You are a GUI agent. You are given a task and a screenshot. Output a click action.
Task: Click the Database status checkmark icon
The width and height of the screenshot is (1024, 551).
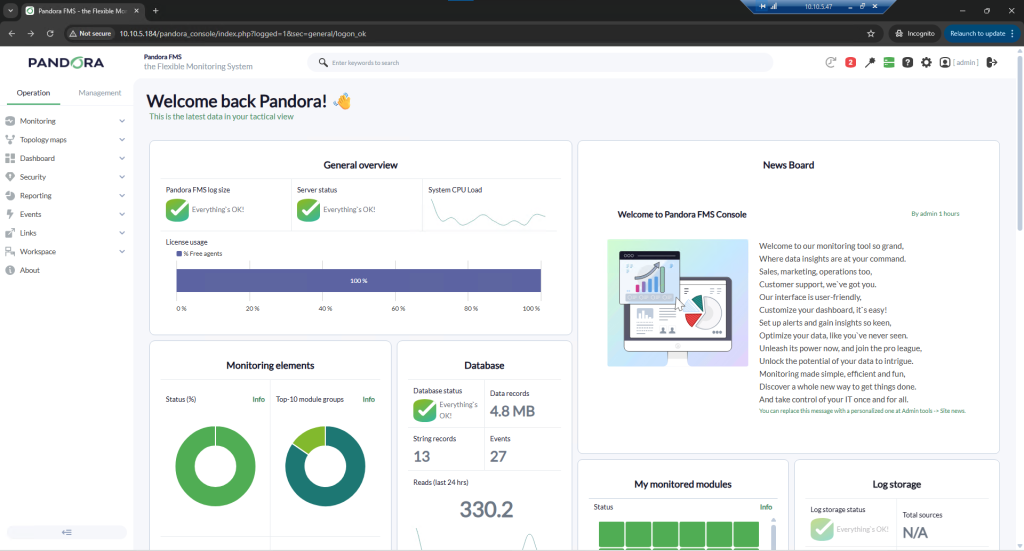coord(424,410)
